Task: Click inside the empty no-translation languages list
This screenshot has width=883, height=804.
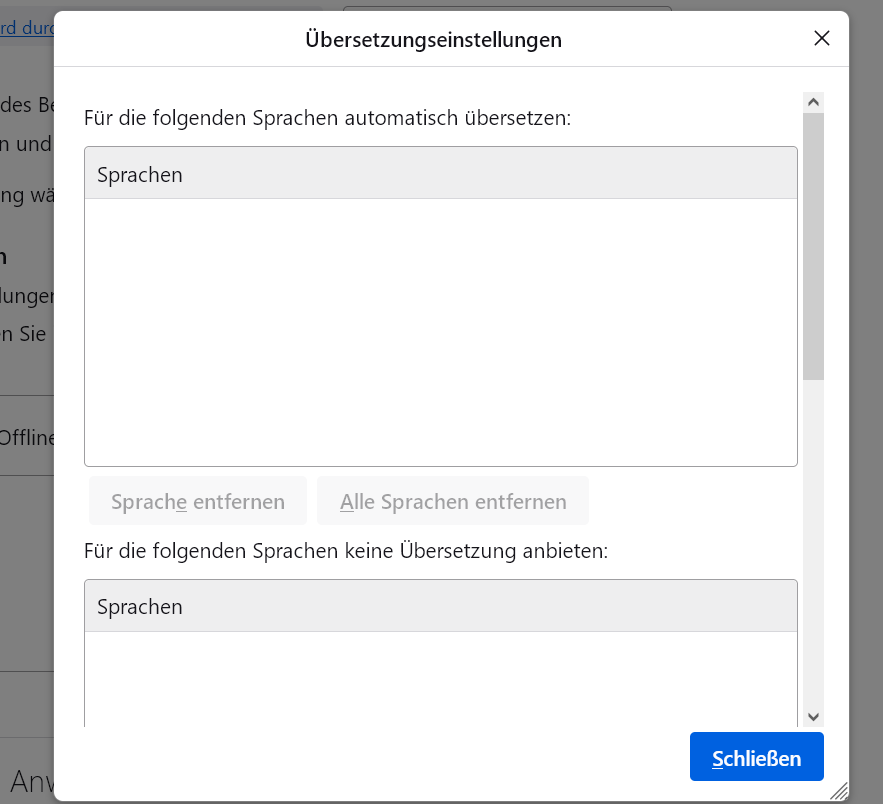Action: pos(440,678)
